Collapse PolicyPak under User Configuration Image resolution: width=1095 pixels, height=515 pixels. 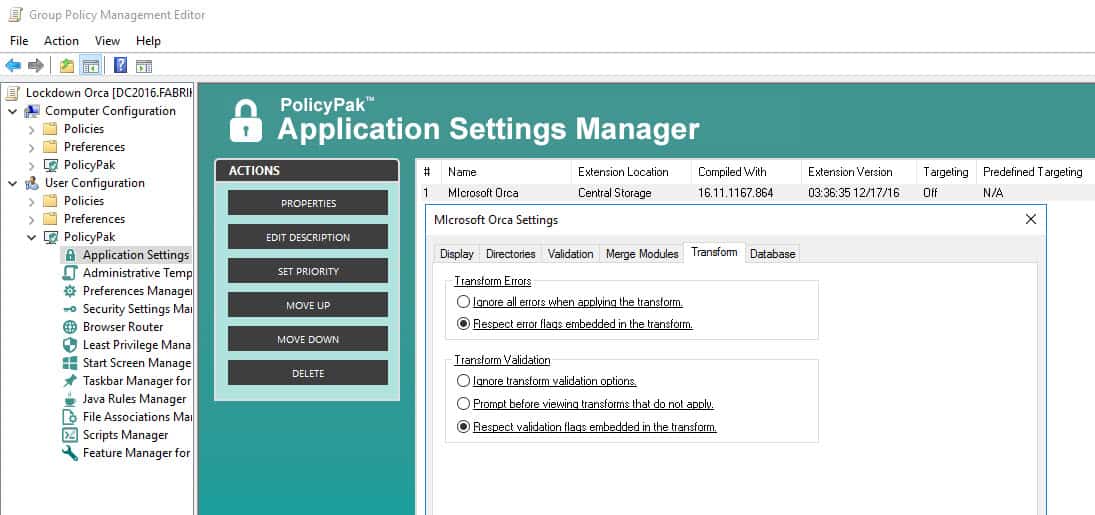(x=31, y=237)
